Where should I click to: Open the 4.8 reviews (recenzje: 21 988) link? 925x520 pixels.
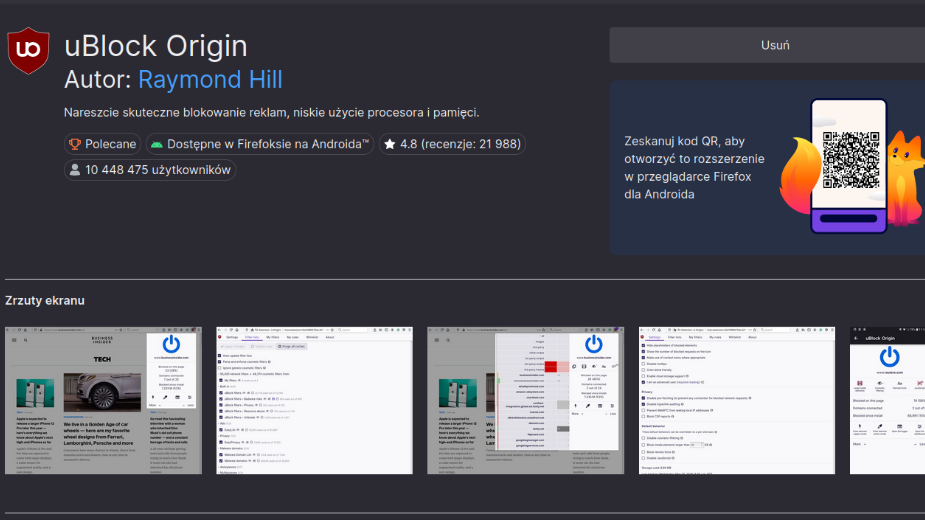(x=452, y=144)
